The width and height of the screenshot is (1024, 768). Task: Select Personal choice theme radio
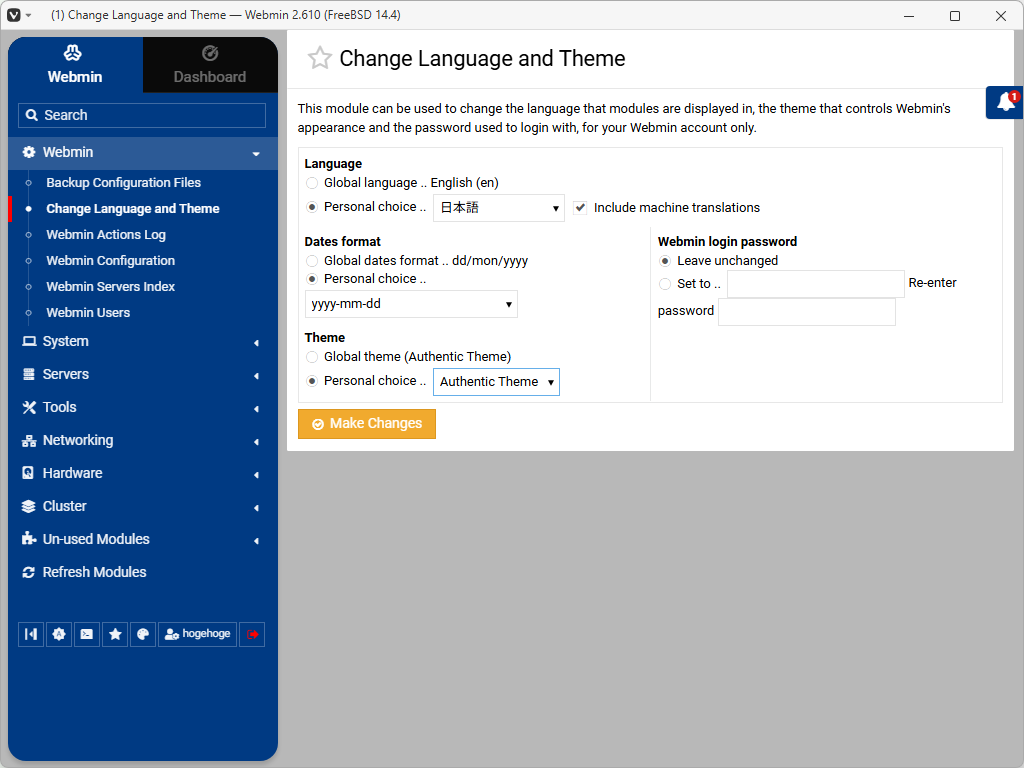coord(312,381)
